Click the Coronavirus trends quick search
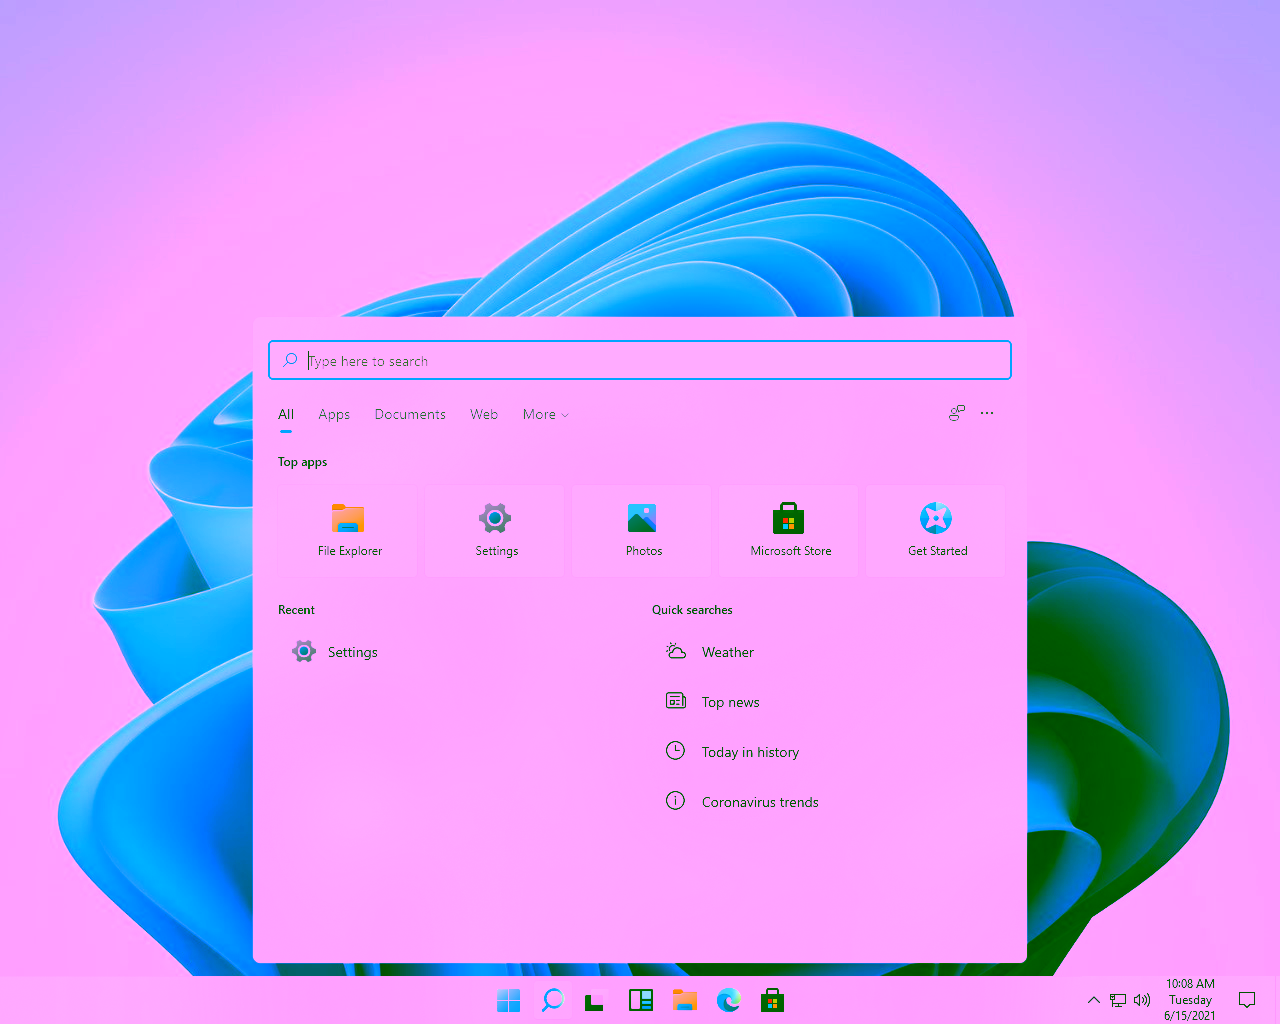The image size is (1280, 1024). (x=759, y=802)
